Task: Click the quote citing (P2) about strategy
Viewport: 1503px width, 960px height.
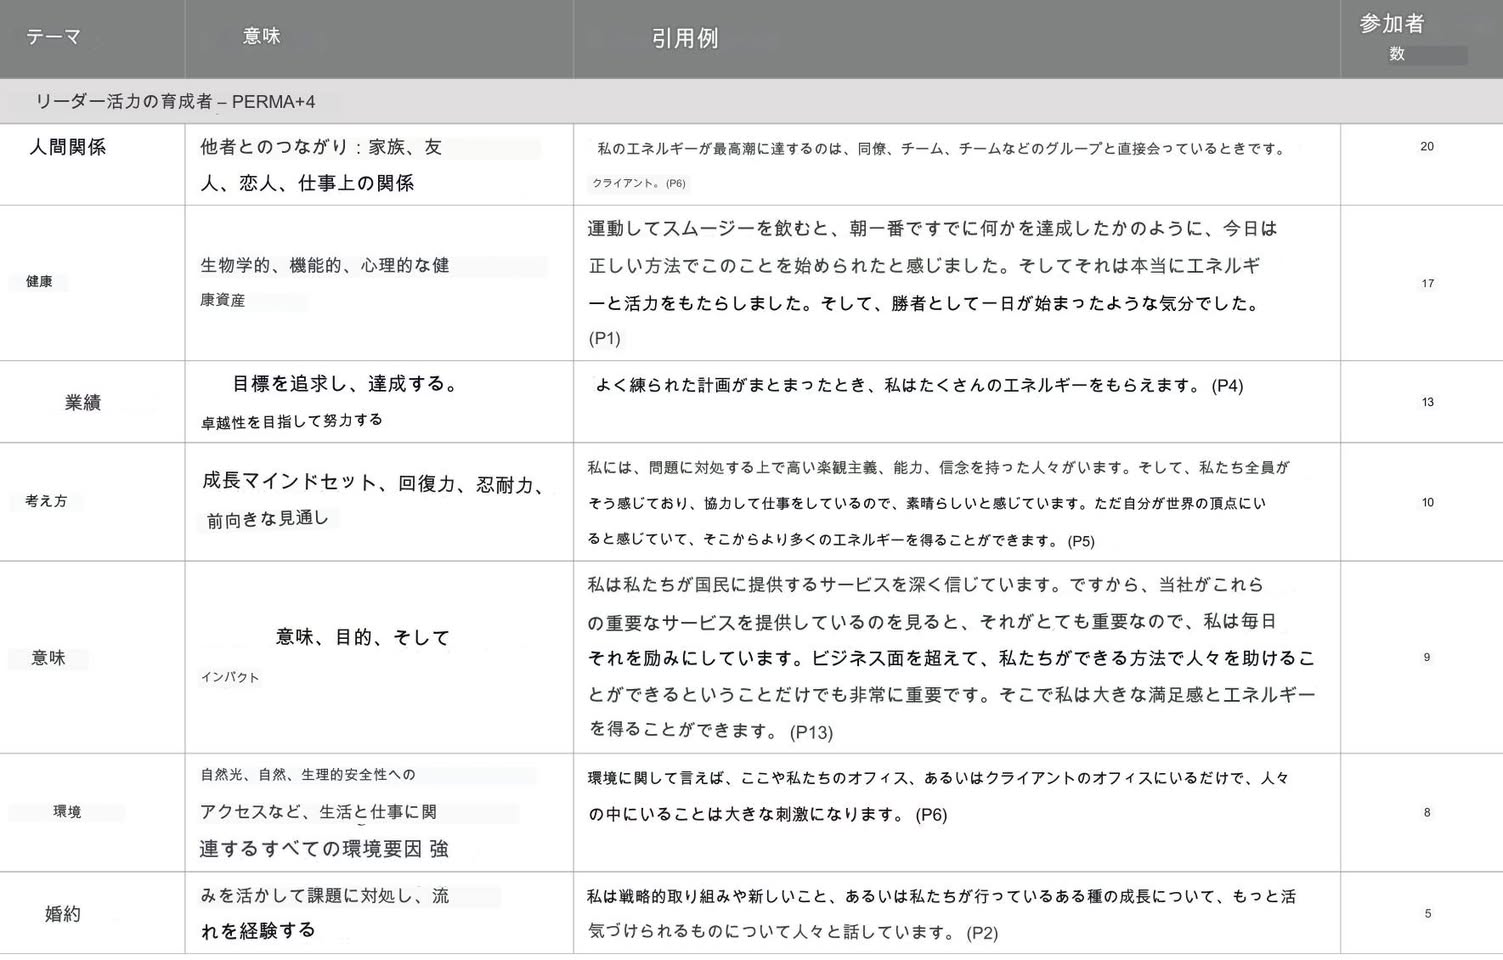Action: pyautogui.click(x=941, y=913)
